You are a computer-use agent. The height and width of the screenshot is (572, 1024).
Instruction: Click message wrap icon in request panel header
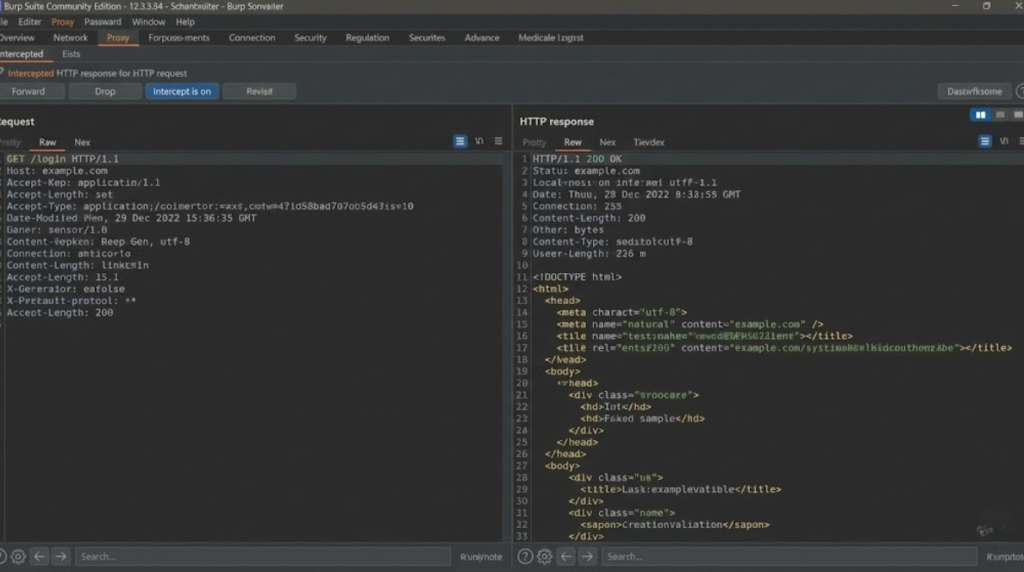460,142
